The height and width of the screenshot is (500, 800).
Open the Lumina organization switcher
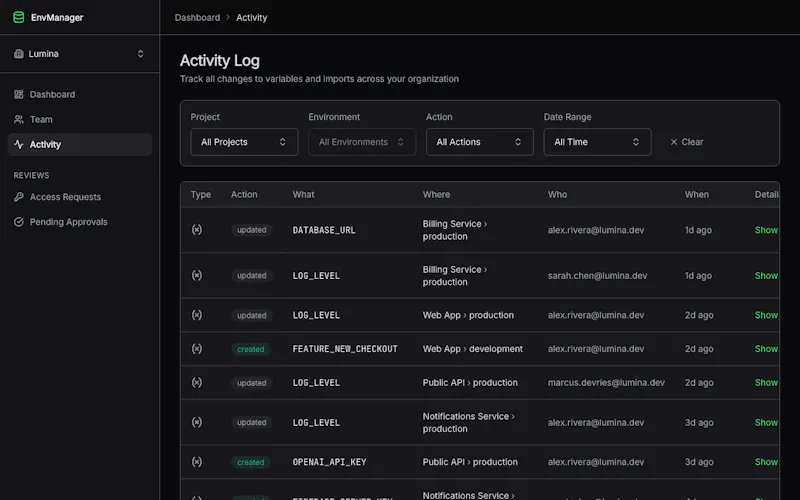tap(80, 54)
